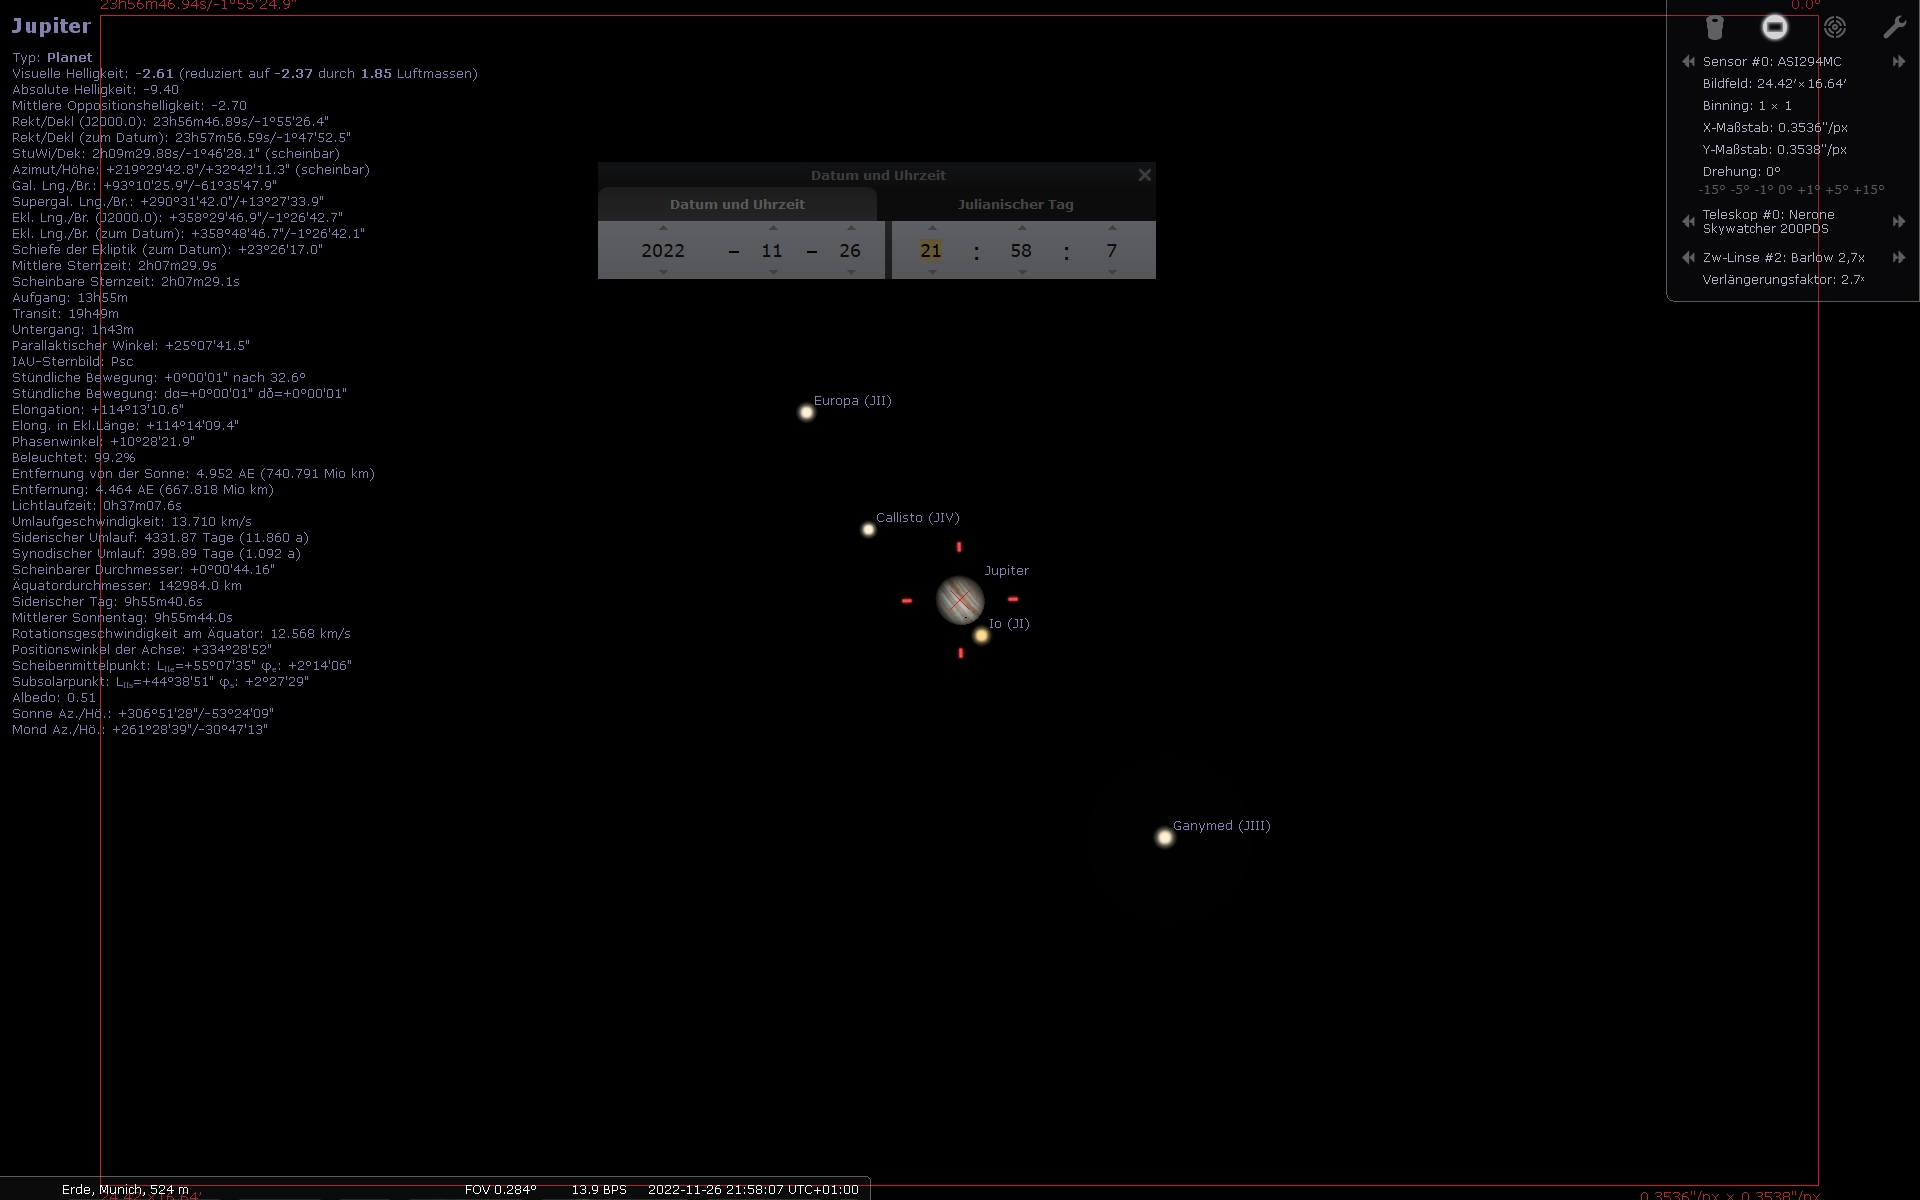
Task: Select the moon Callisto (JIV)
Action: (868, 529)
